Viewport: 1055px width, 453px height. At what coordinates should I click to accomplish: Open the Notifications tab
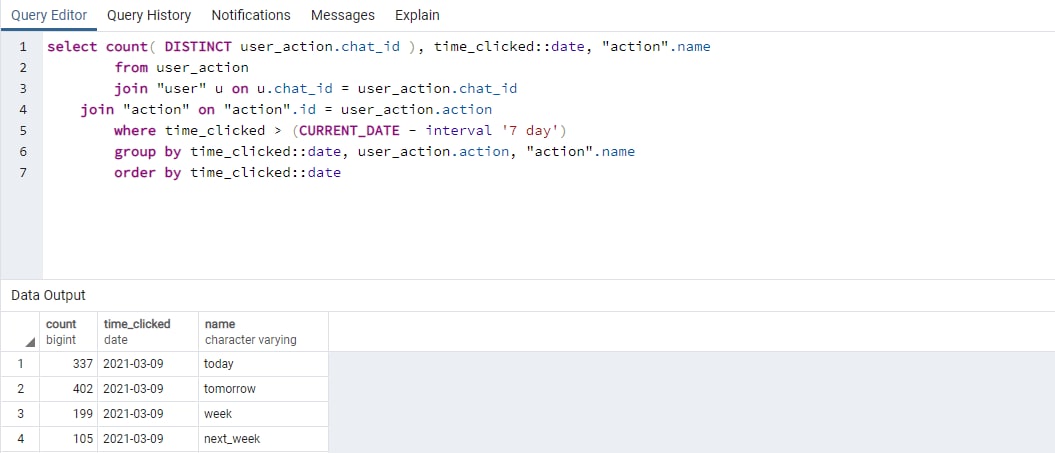click(251, 15)
